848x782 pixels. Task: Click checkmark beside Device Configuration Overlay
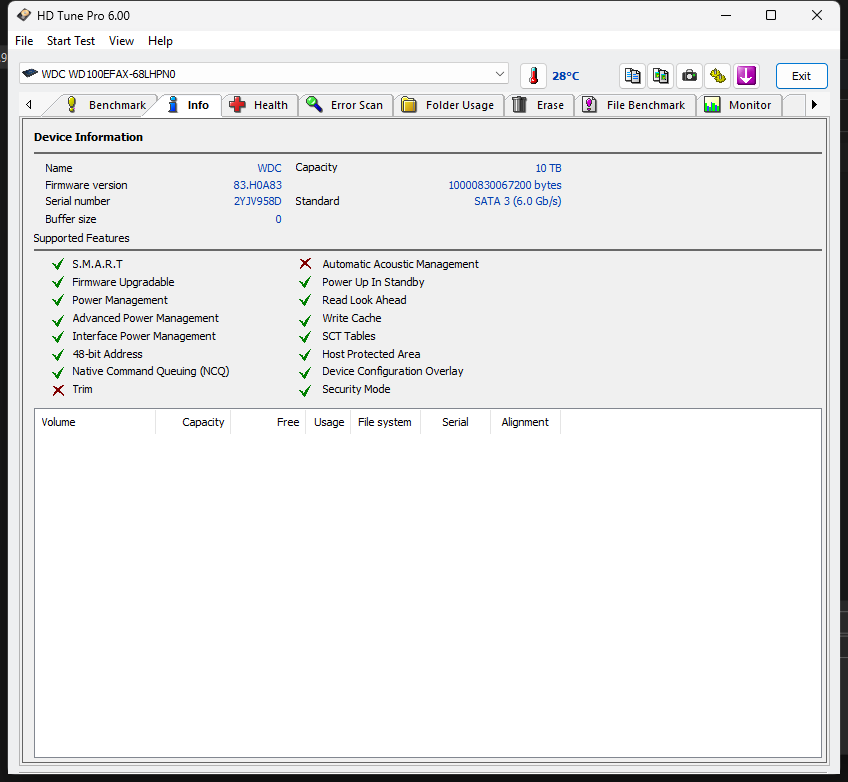coord(306,373)
